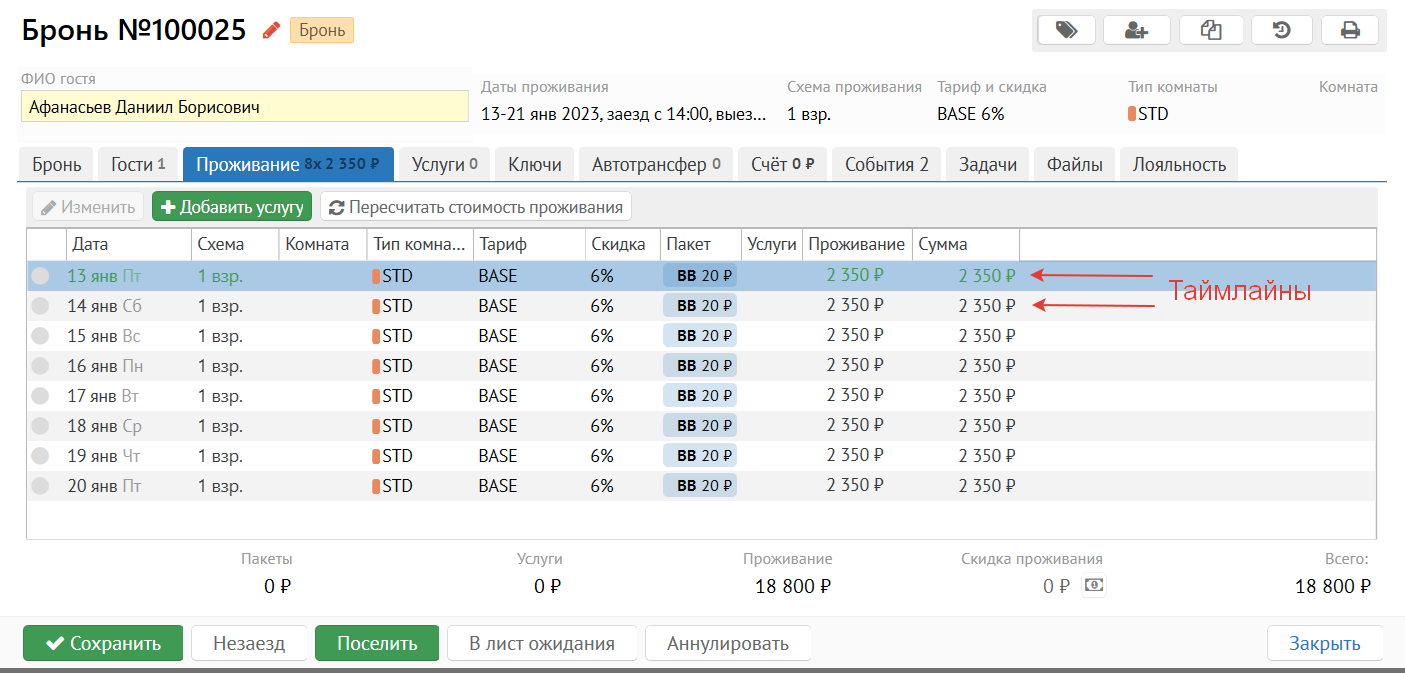Switch to the Гости tab

pos(138,165)
